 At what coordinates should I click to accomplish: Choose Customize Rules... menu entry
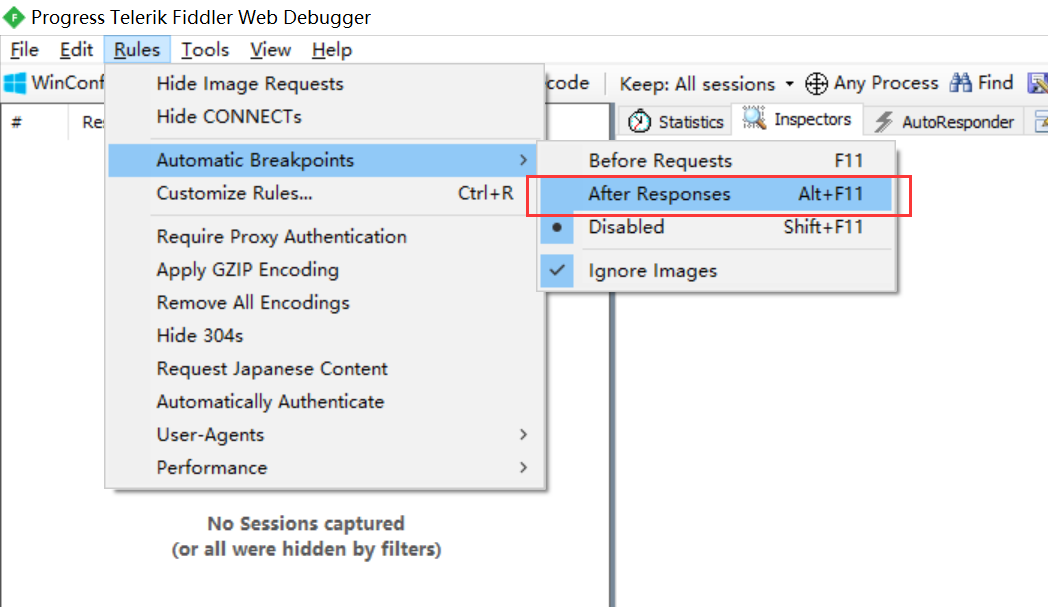tap(325, 193)
